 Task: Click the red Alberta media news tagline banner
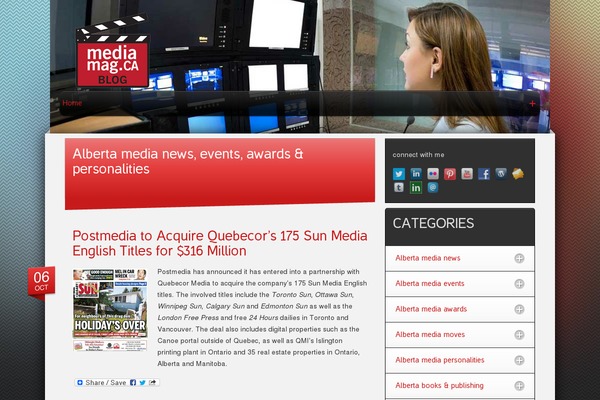click(x=220, y=173)
